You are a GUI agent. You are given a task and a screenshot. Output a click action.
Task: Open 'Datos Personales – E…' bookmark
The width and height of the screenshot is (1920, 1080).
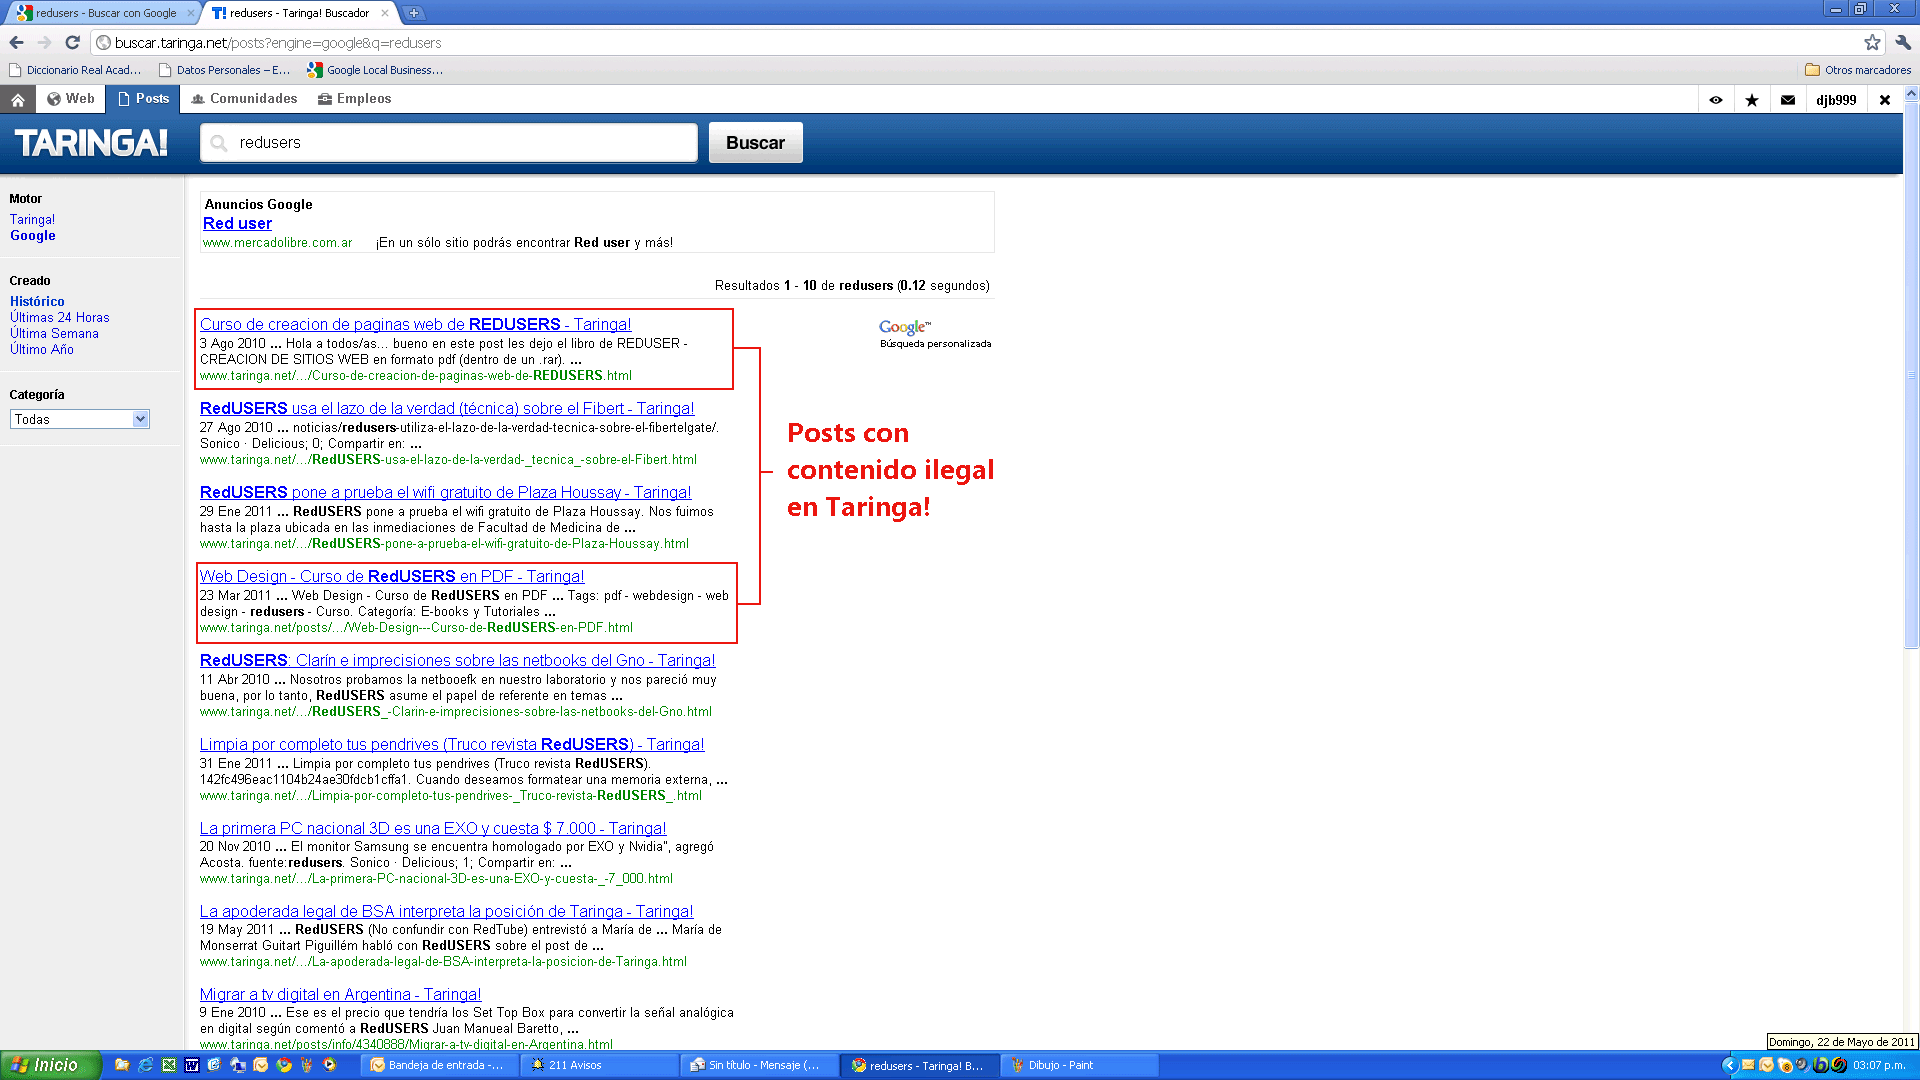224,70
